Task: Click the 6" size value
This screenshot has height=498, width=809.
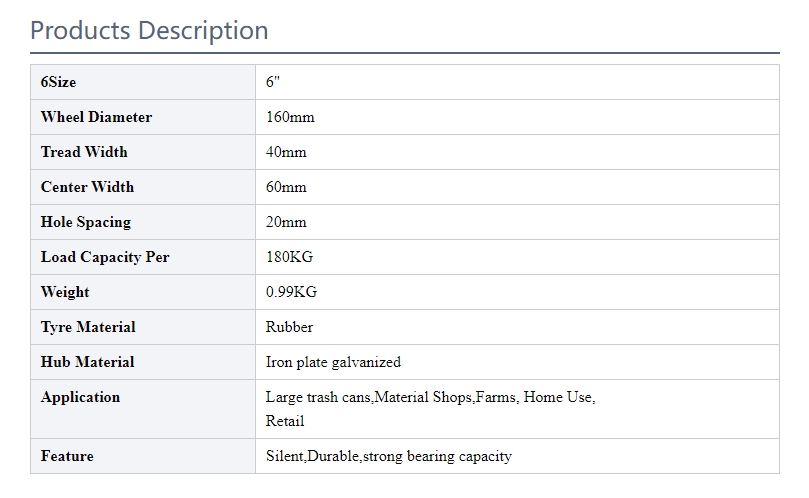Action: [x=273, y=82]
